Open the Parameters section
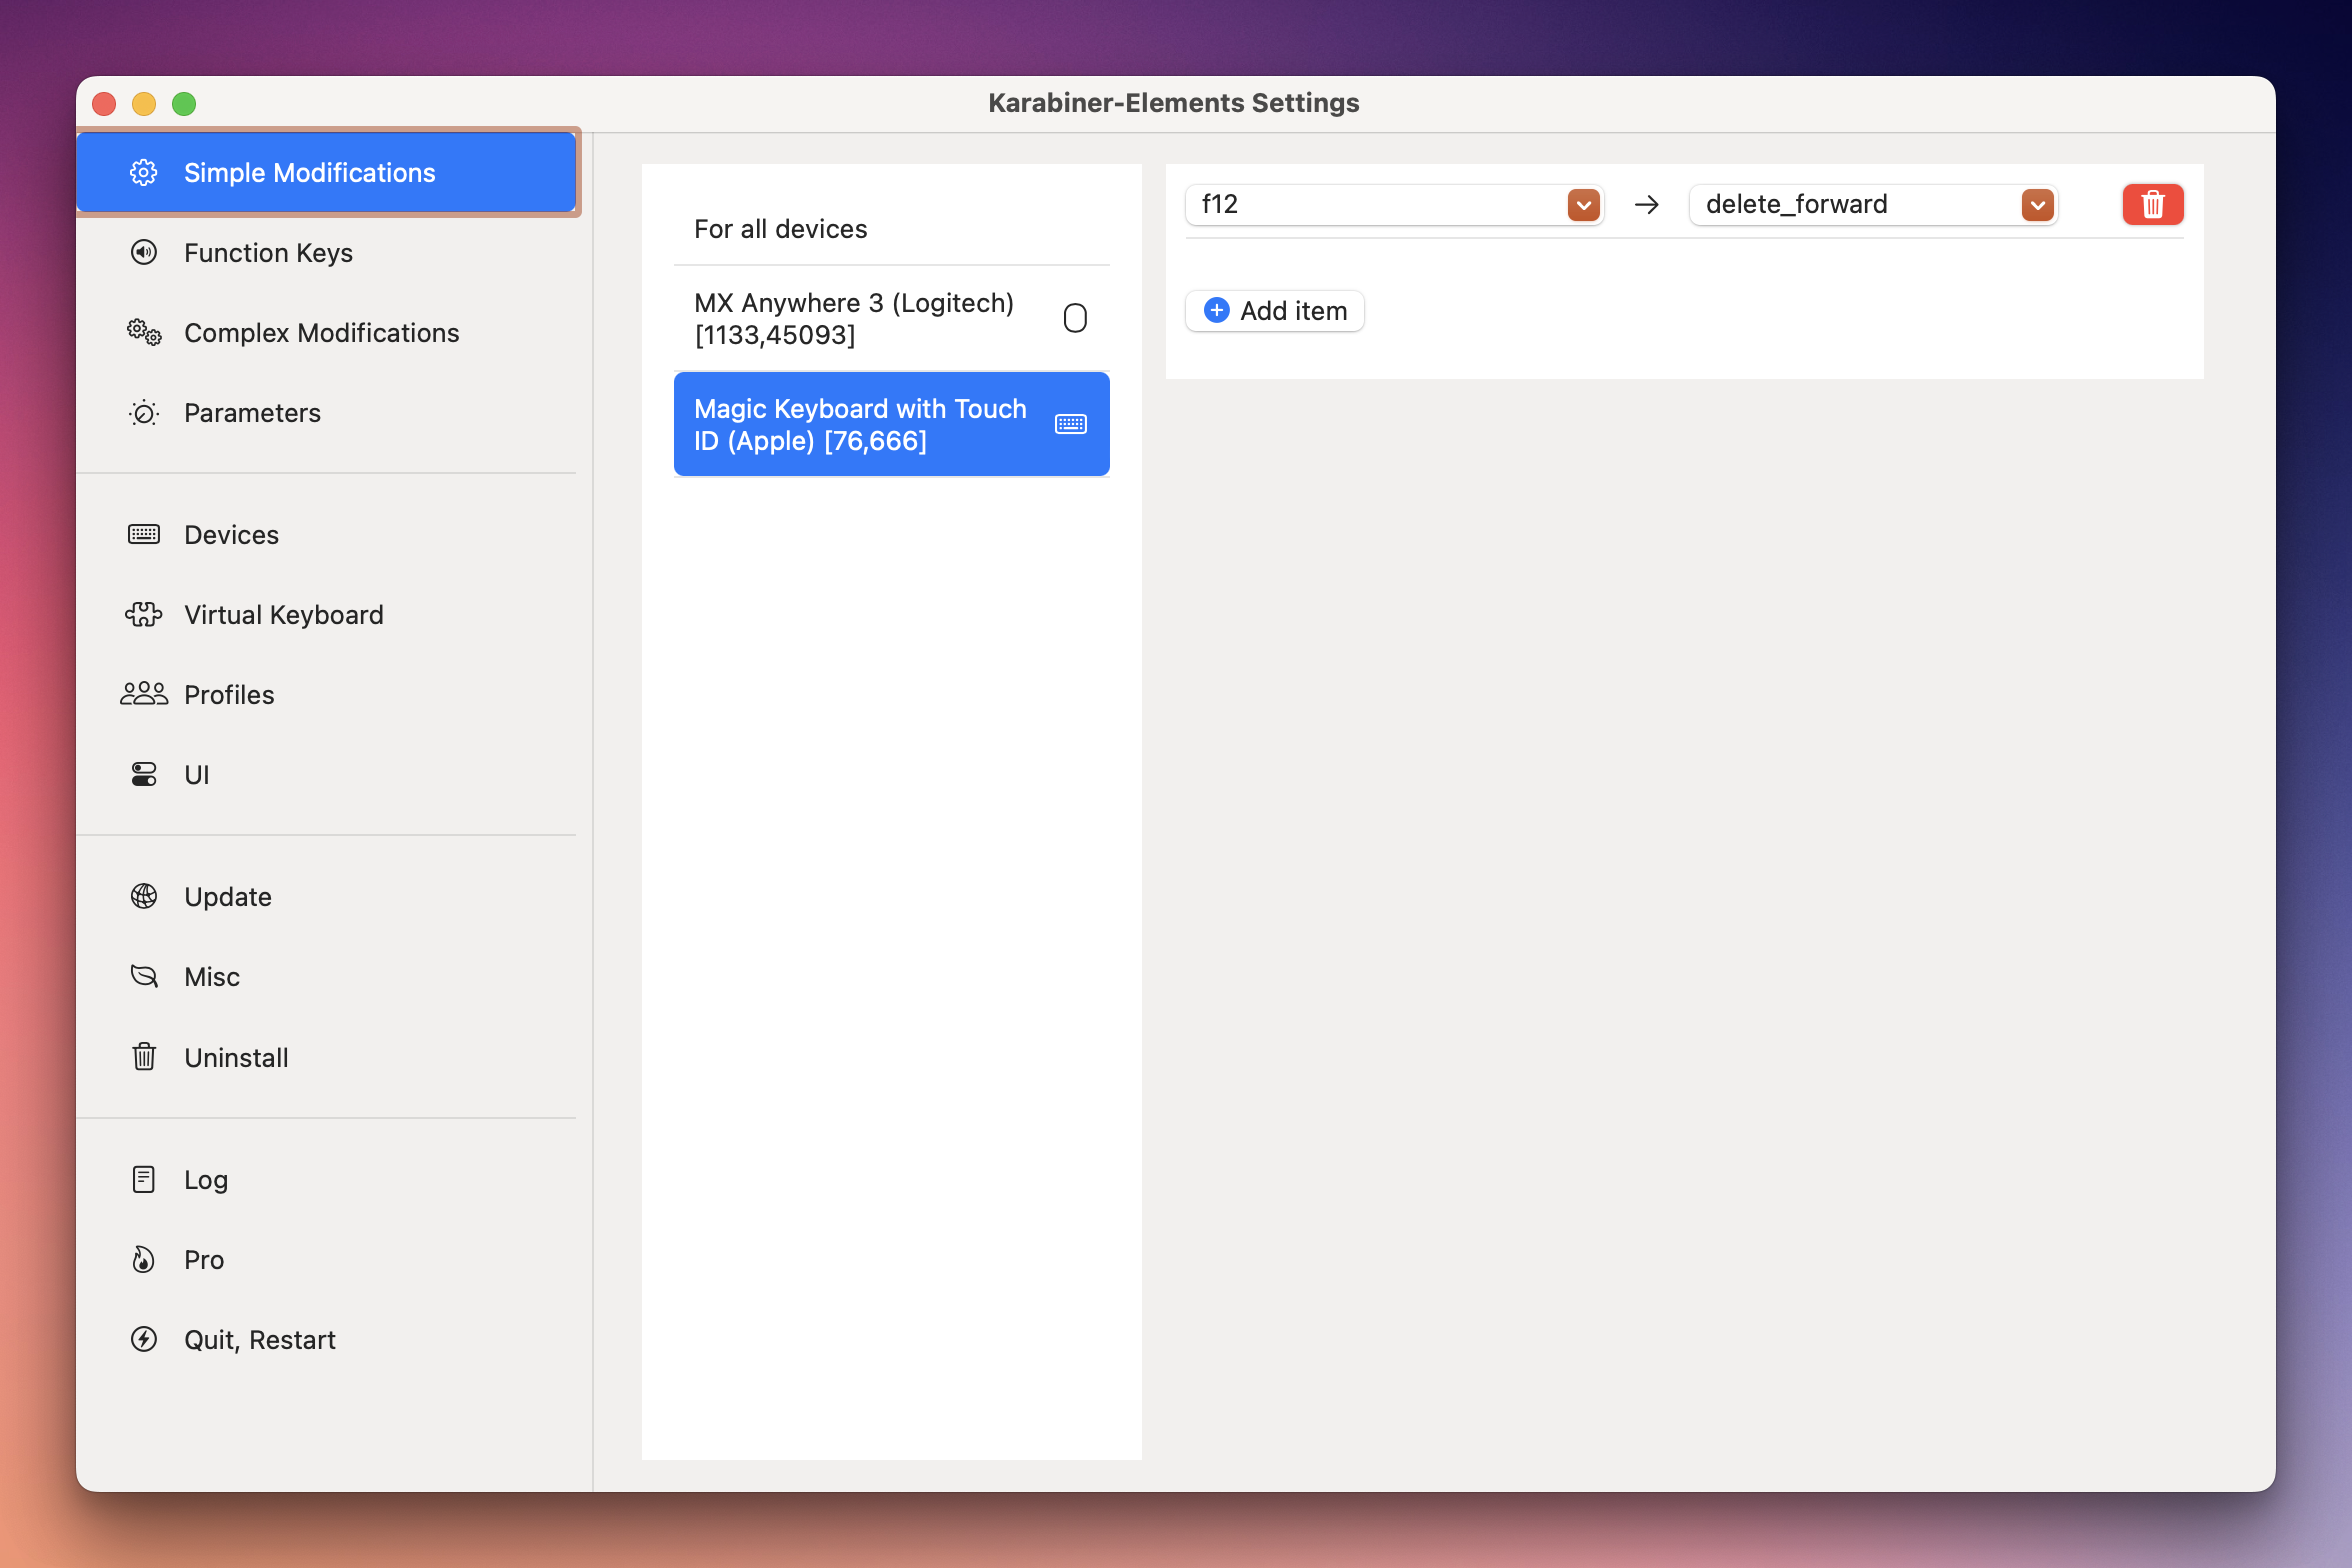The width and height of the screenshot is (2352, 1568). click(252, 412)
